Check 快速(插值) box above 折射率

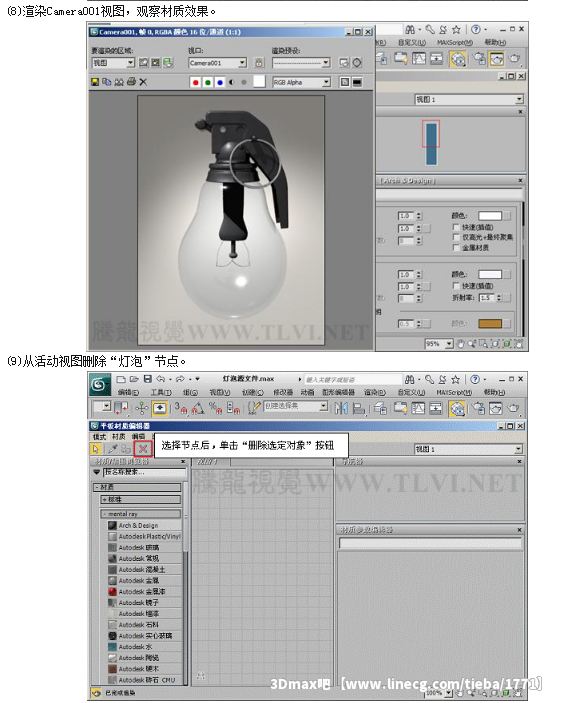(456, 286)
